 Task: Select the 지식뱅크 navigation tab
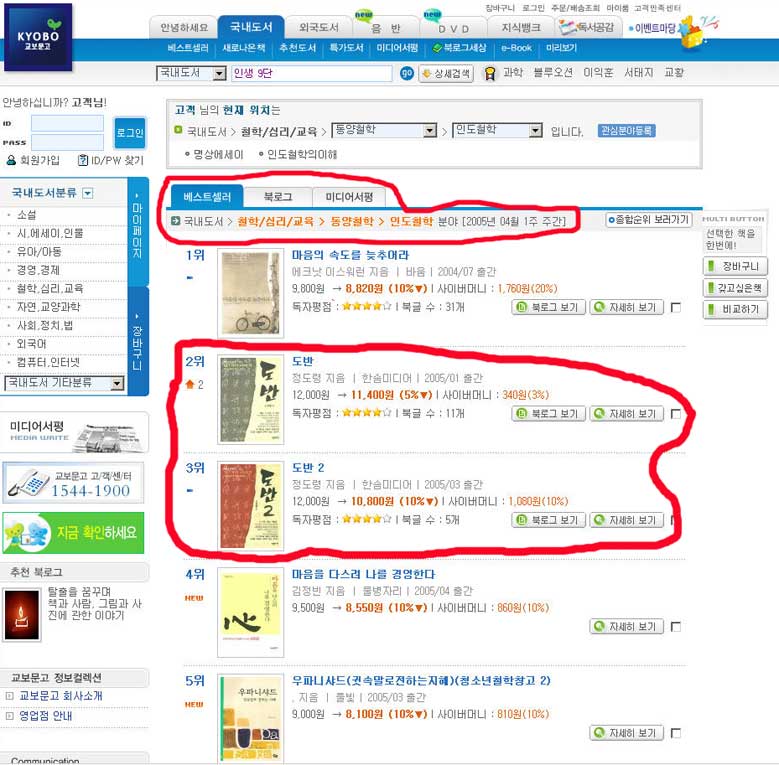click(x=521, y=27)
